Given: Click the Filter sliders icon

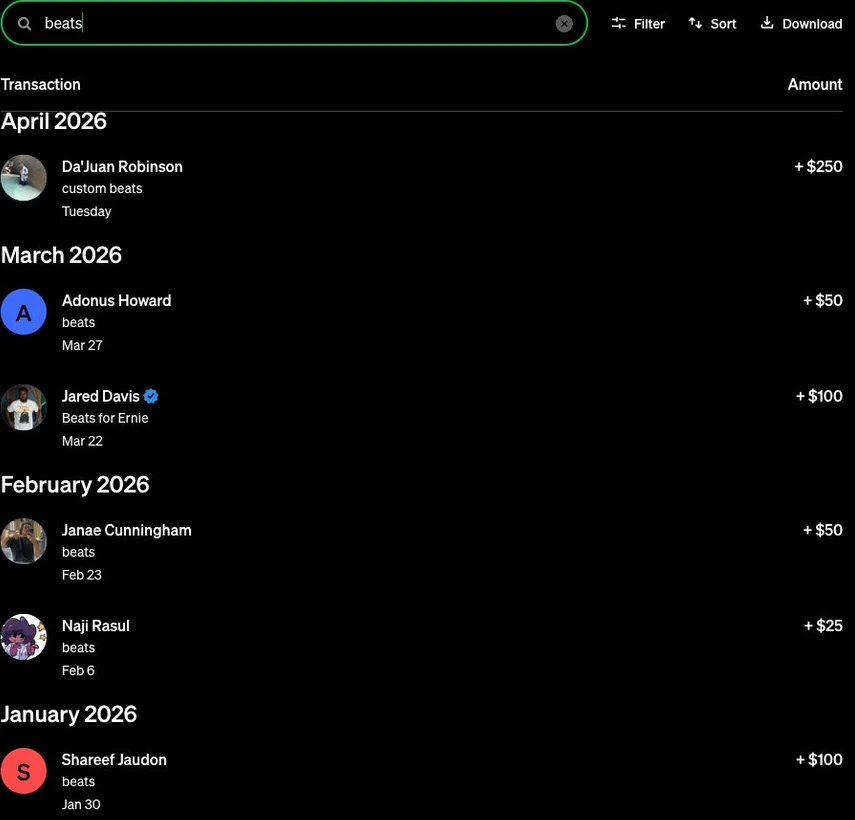Looking at the screenshot, I should [618, 23].
